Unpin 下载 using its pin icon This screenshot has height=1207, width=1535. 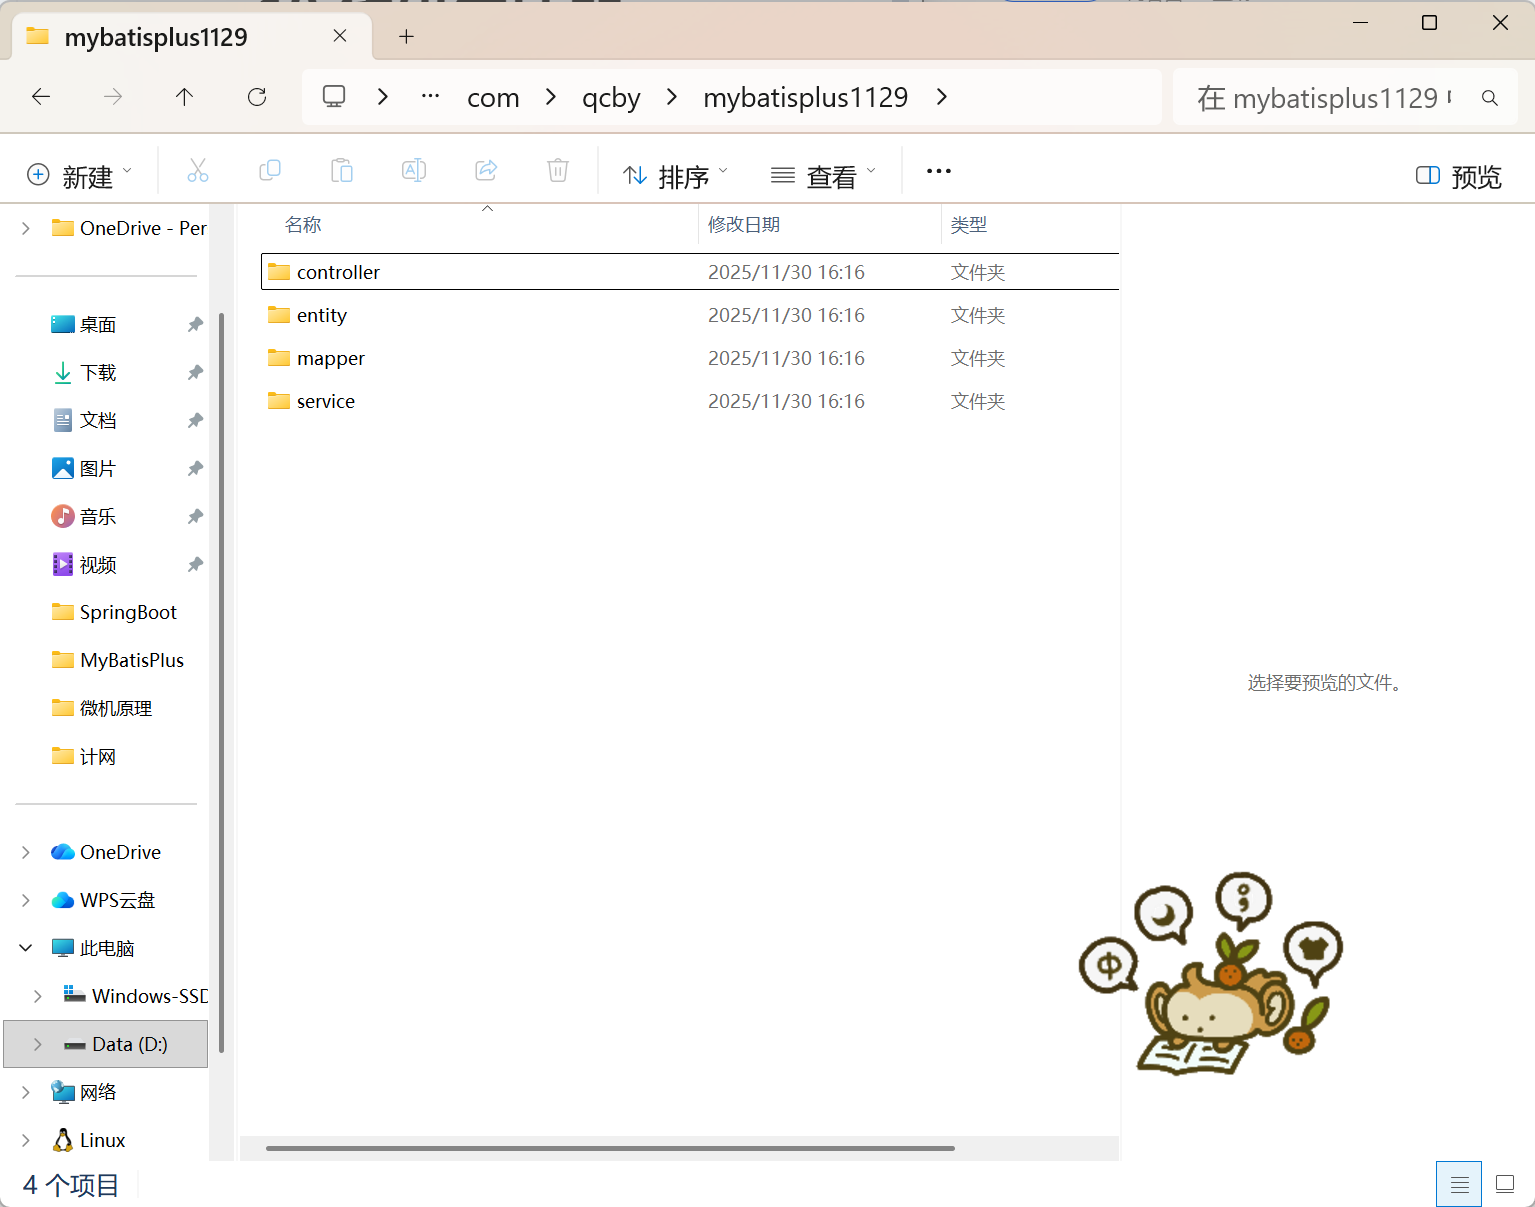point(195,372)
